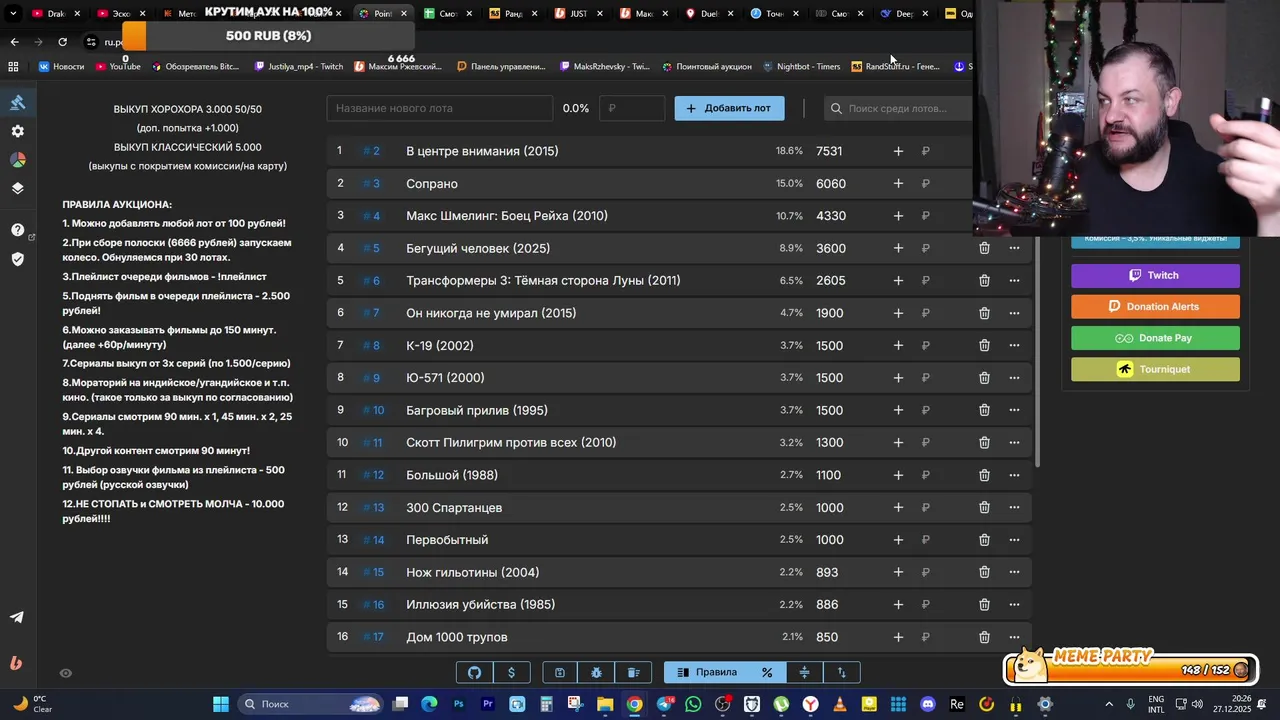Delete the Нож гильотины (2004) lot
Viewport: 1280px width, 720px height.
984,572
